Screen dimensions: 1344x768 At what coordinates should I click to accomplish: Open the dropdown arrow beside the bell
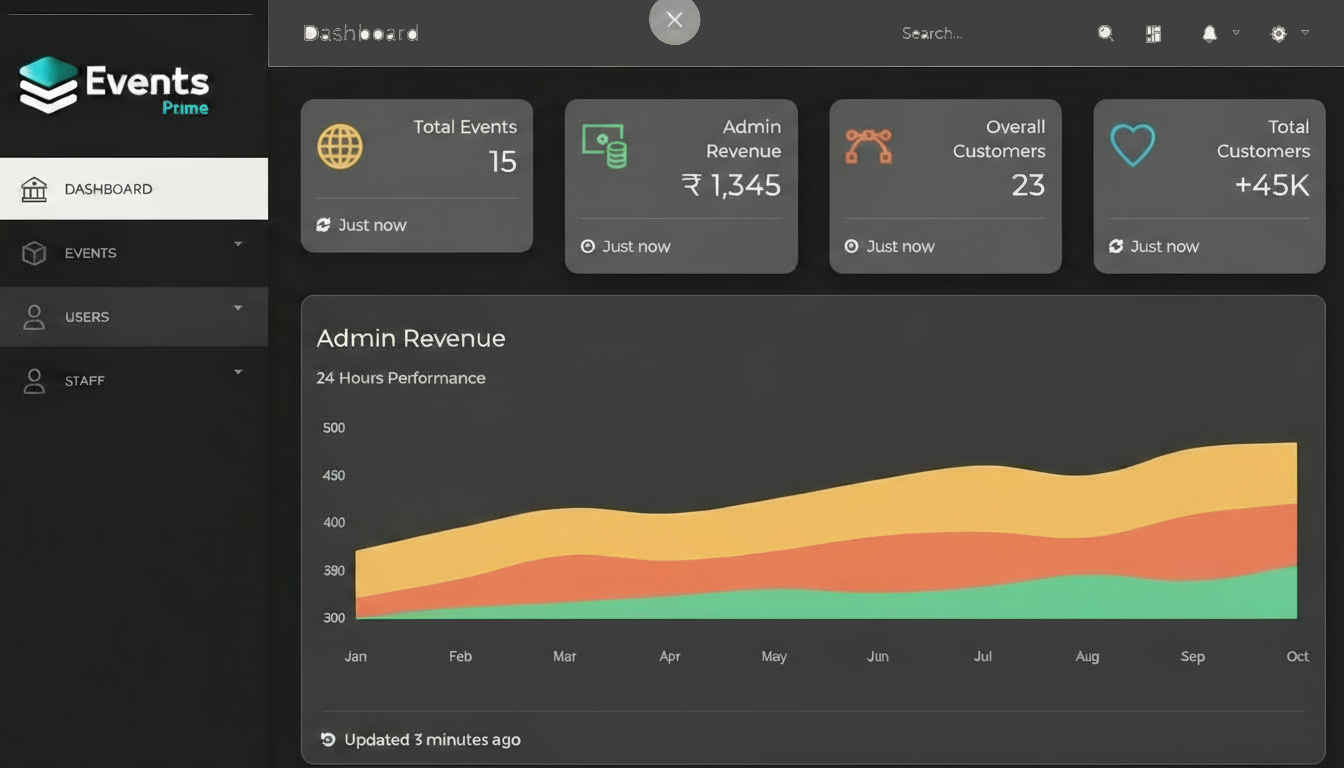pos(1236,33)
